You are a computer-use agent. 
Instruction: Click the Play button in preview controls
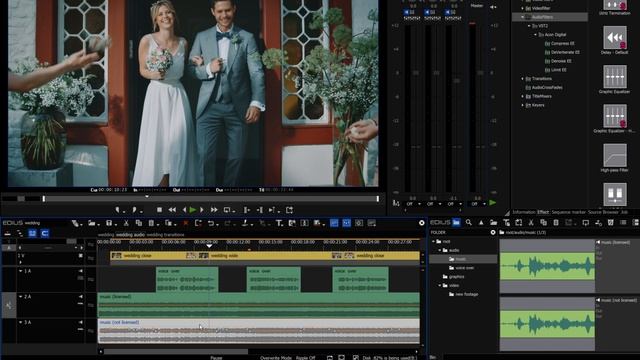[193, 210]
